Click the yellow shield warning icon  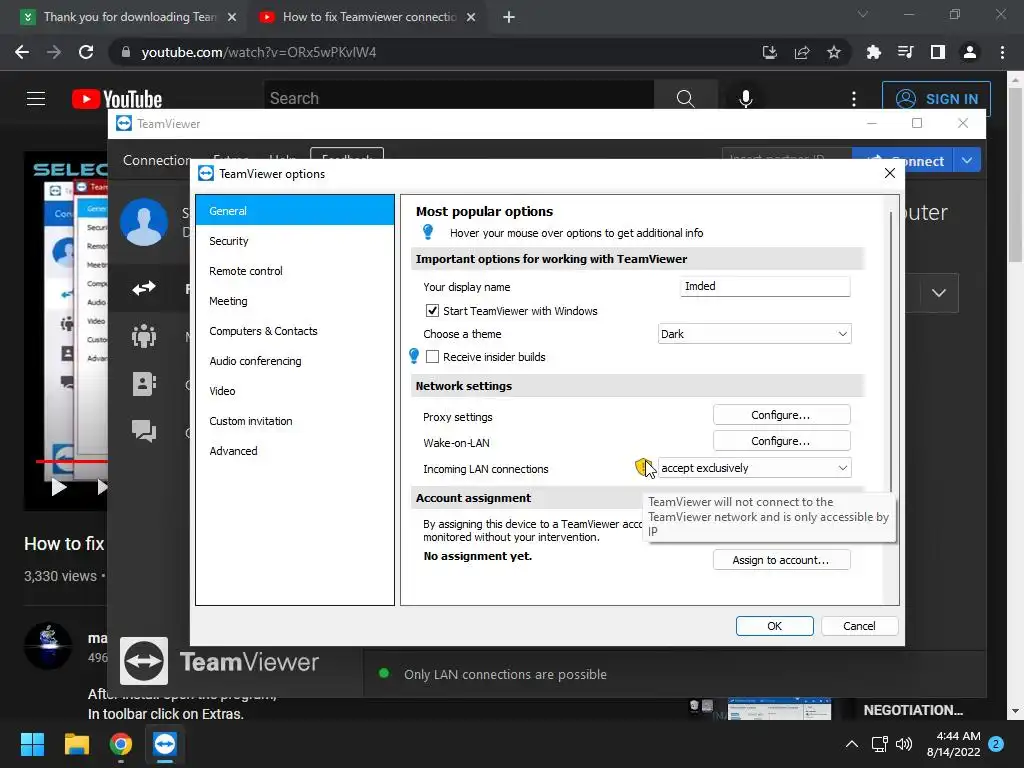(643, 467)
